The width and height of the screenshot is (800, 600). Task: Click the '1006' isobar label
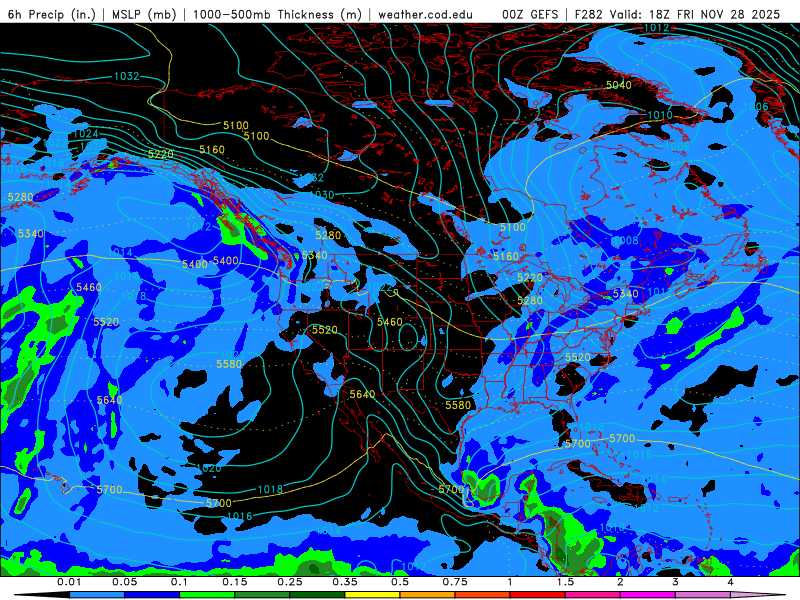tap(756, 106)
